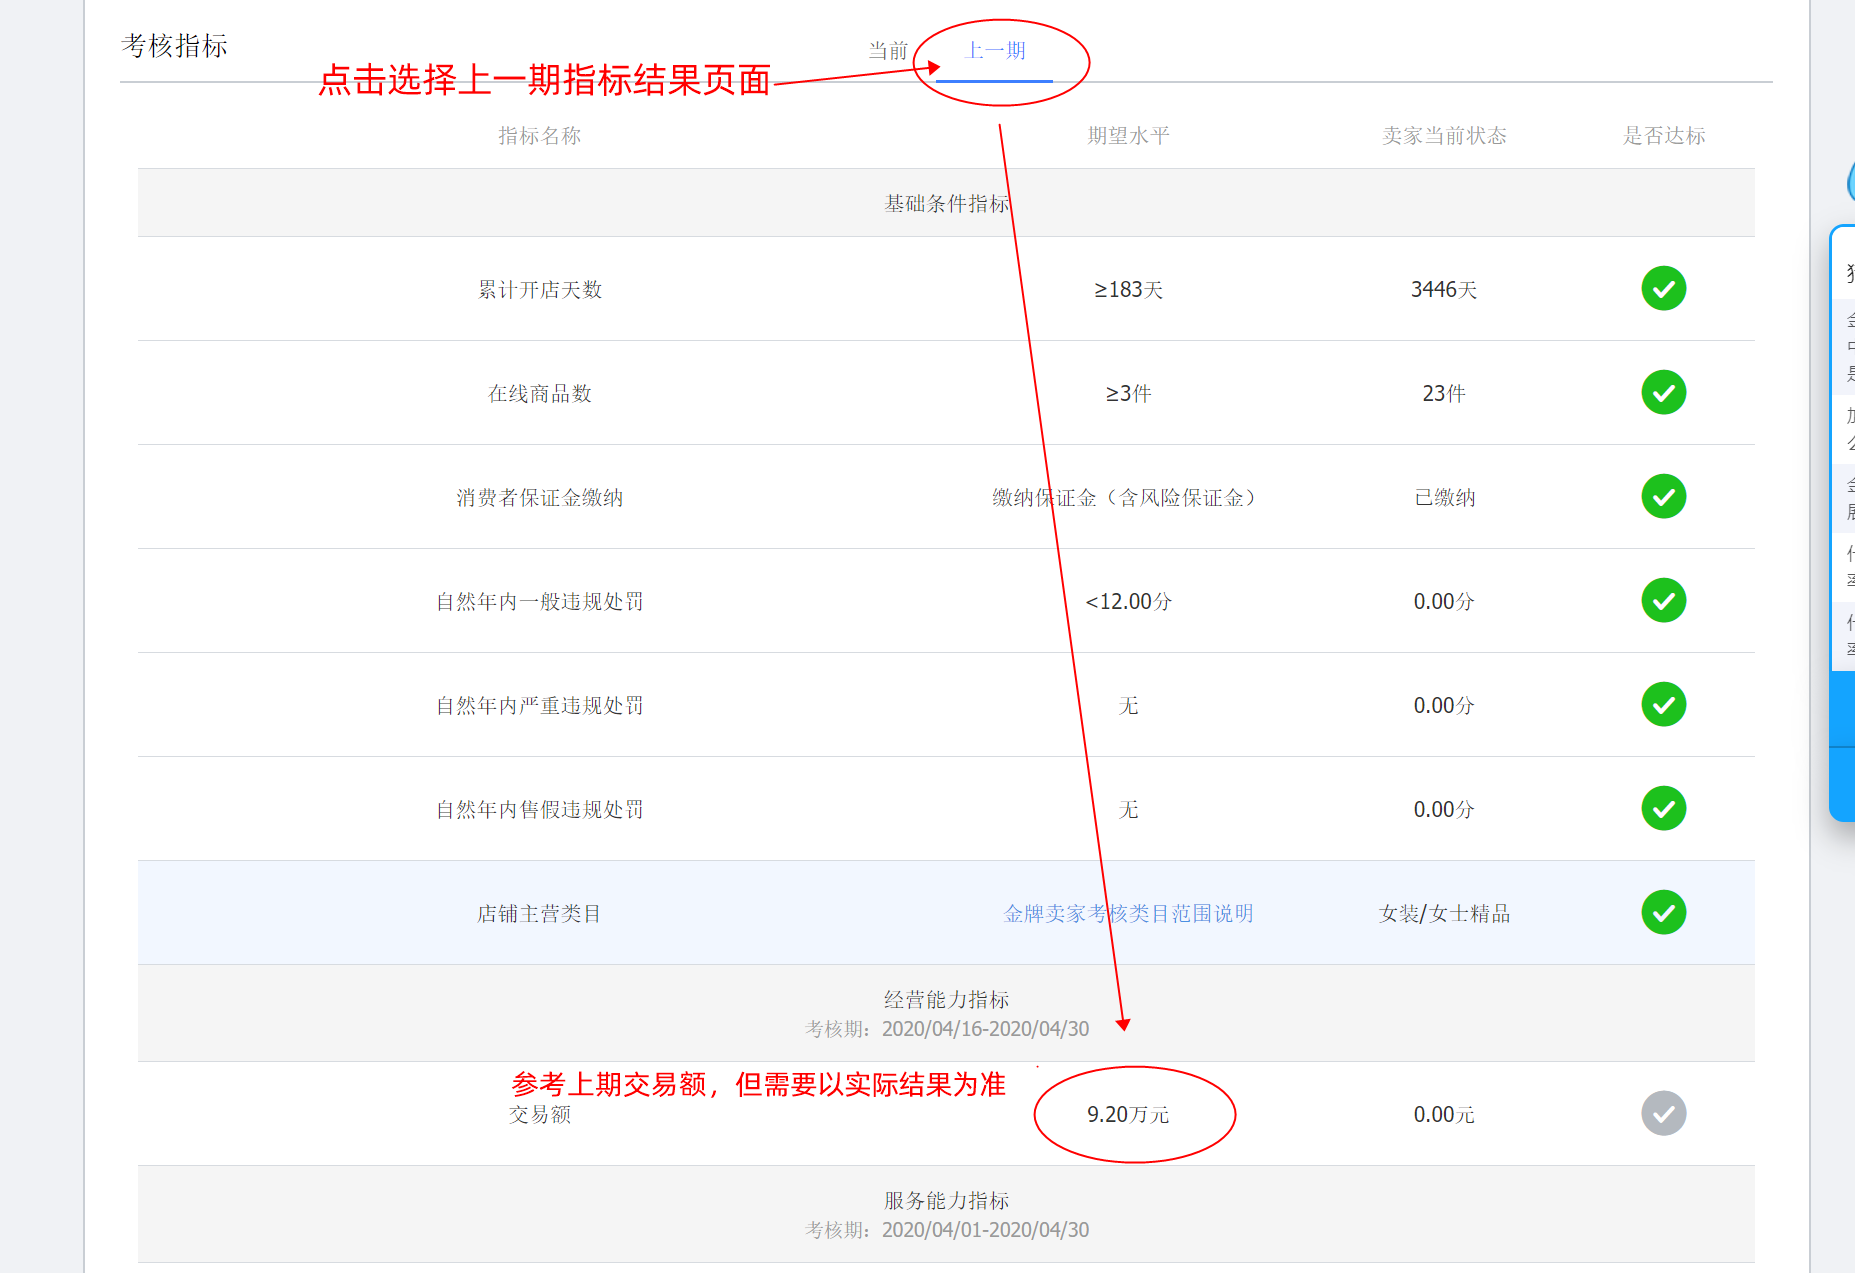The image size is (1855, 1273).
Task: Click the 在线商品数 row label
Action: (x=540, y=394)
